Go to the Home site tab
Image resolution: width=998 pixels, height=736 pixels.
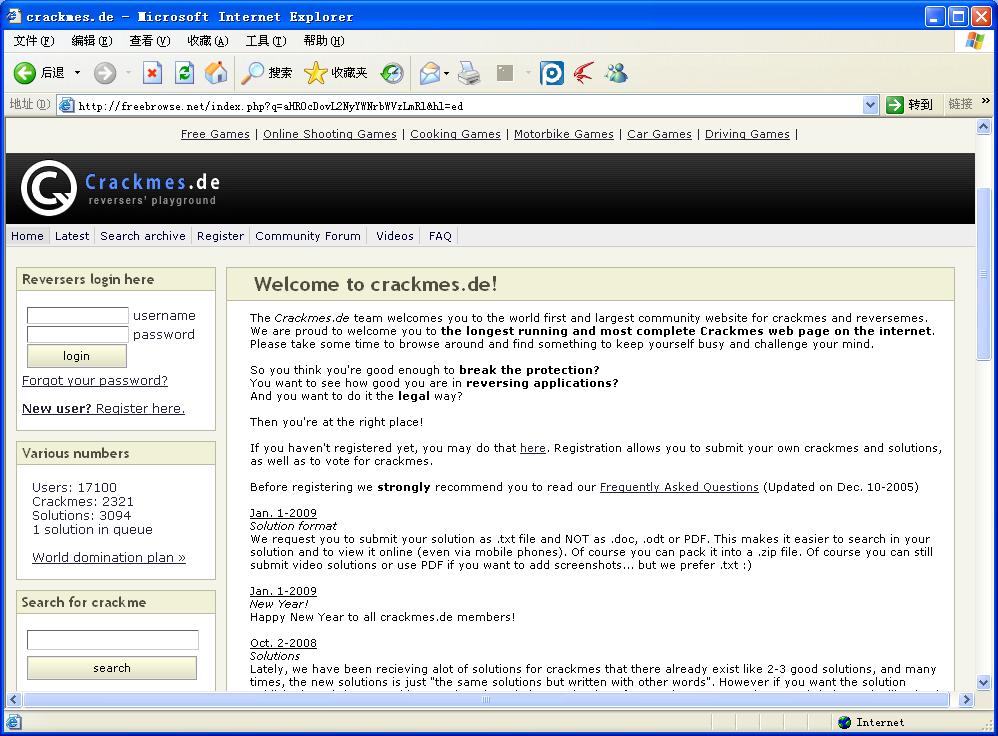[27, 236]
